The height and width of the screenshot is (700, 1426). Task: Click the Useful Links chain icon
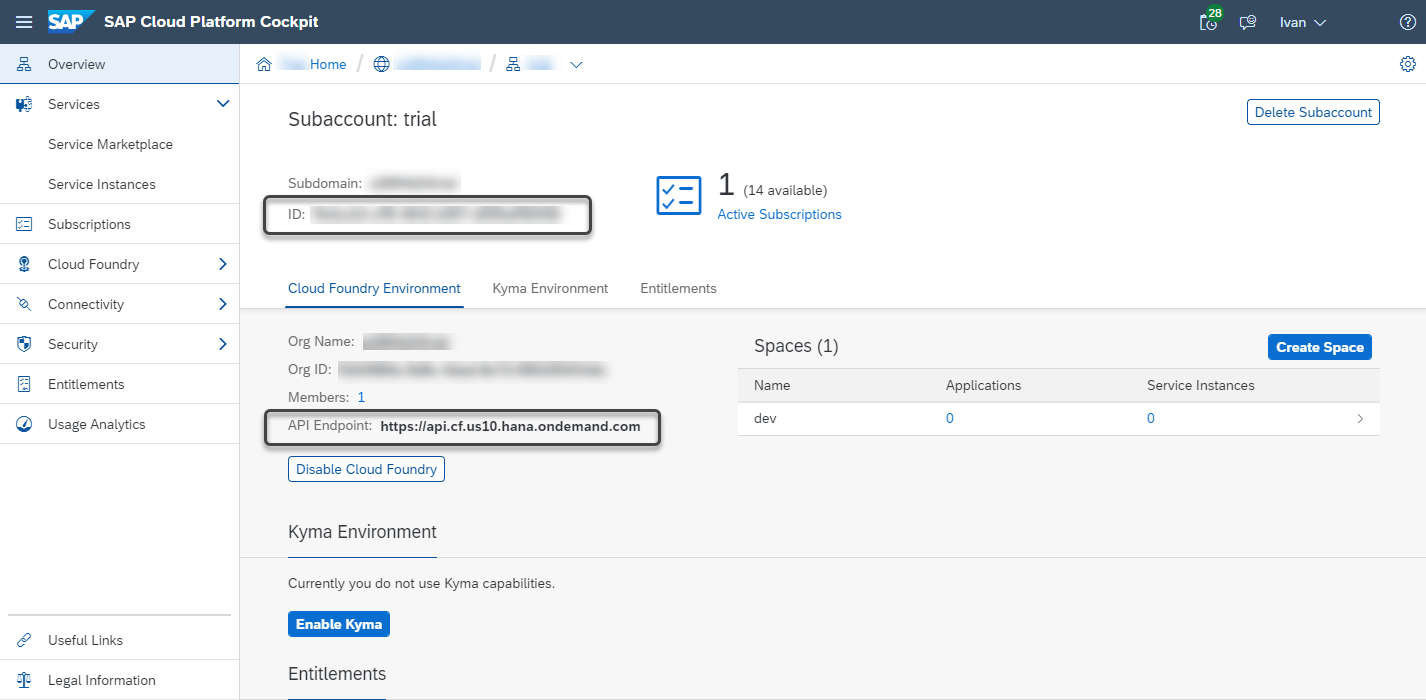pyautogui.click(x=25, y=640)
